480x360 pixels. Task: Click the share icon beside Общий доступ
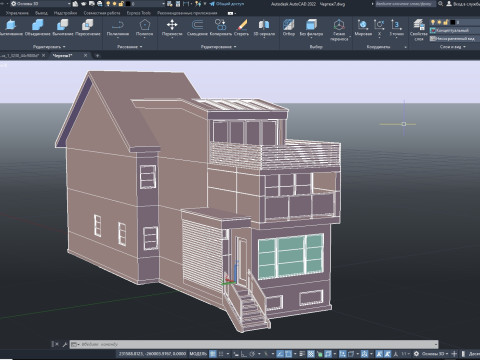click(x=212, y=4)
